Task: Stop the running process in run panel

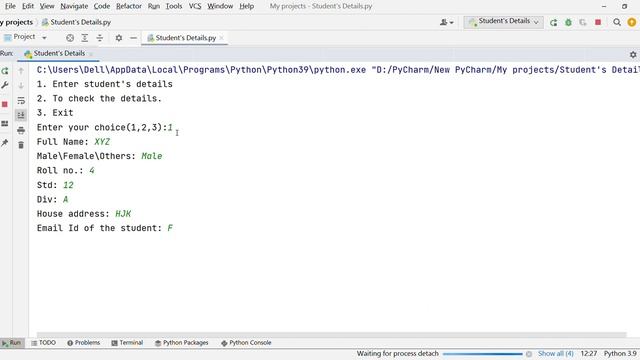Action: [5, 104]
